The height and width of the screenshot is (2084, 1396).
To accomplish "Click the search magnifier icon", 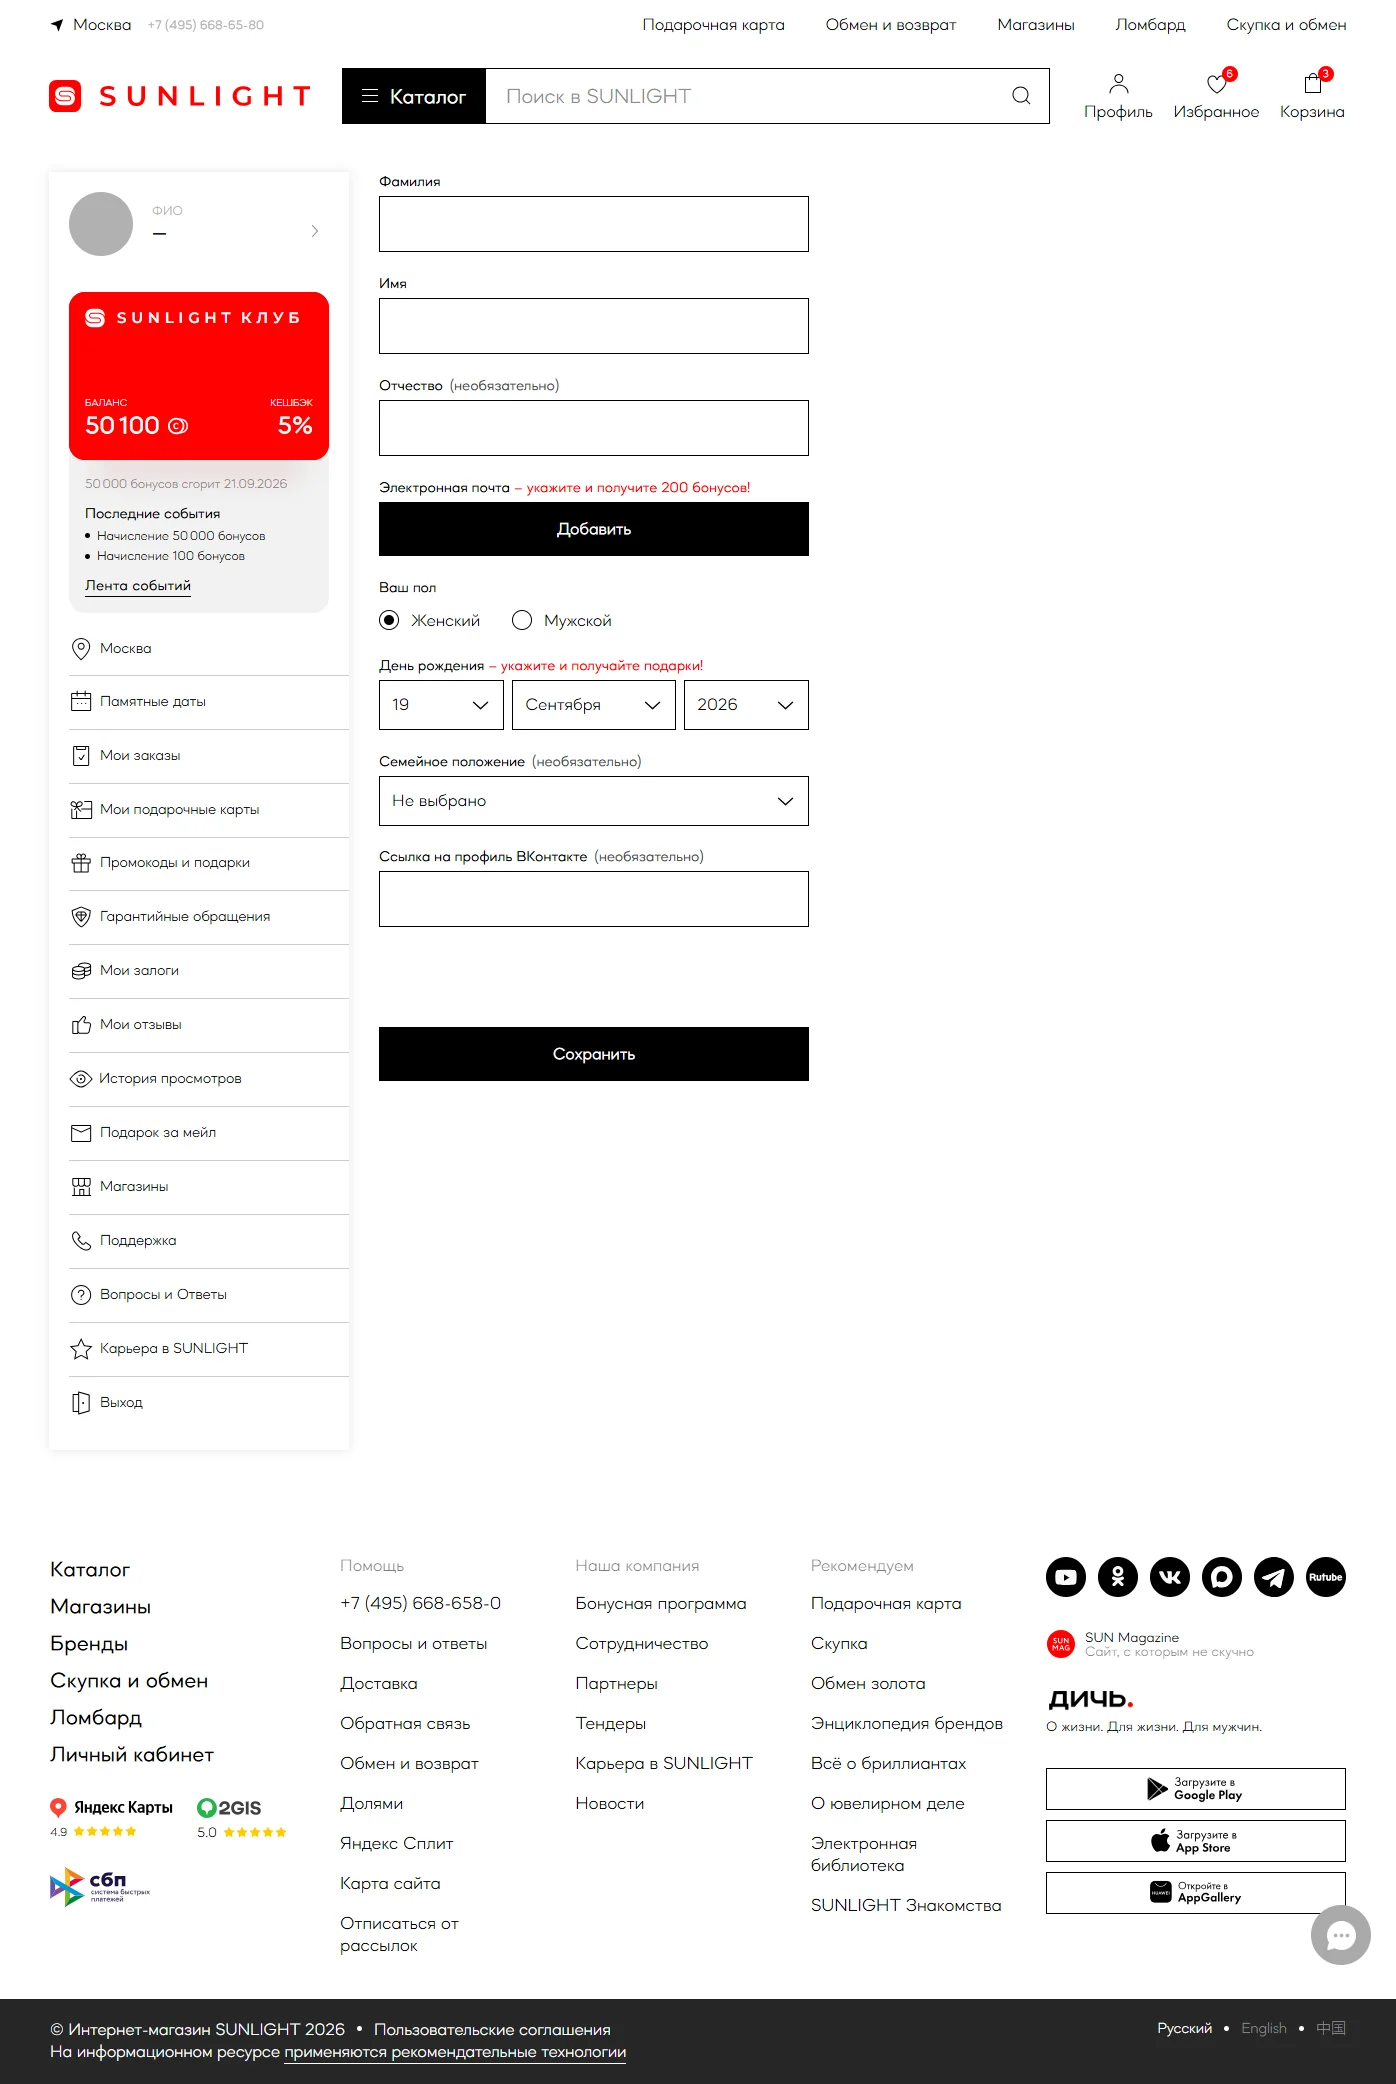I will point(1021,96).
